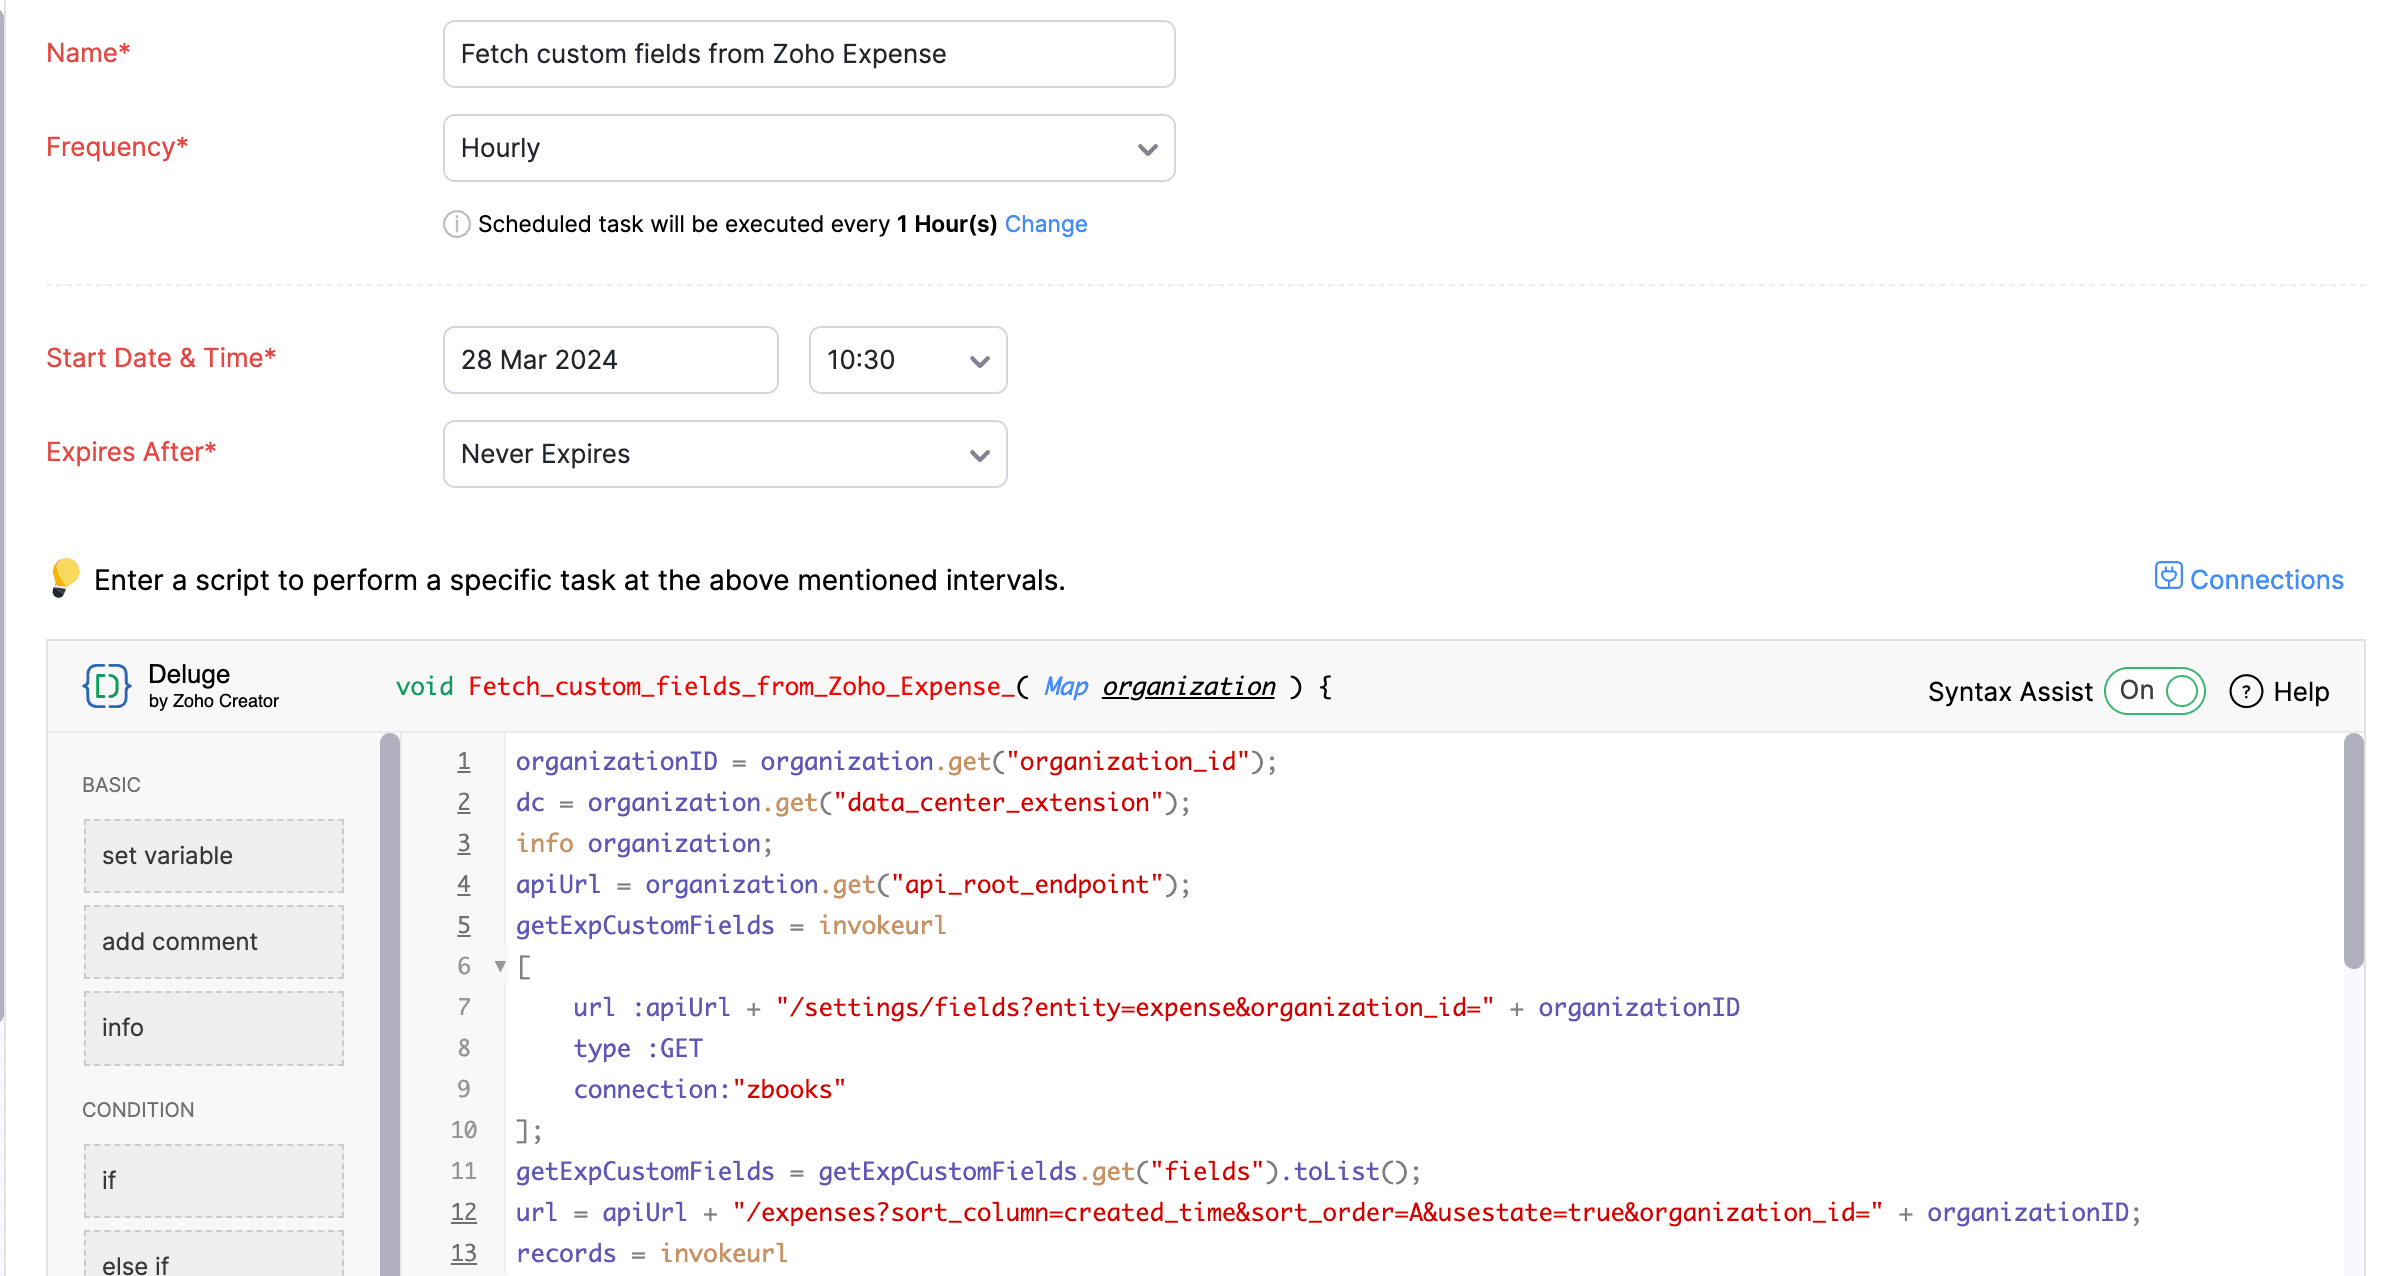Click the start date field 28 Mar 2024
This screenshot has width=2386, height=1276.
[610, 360]
